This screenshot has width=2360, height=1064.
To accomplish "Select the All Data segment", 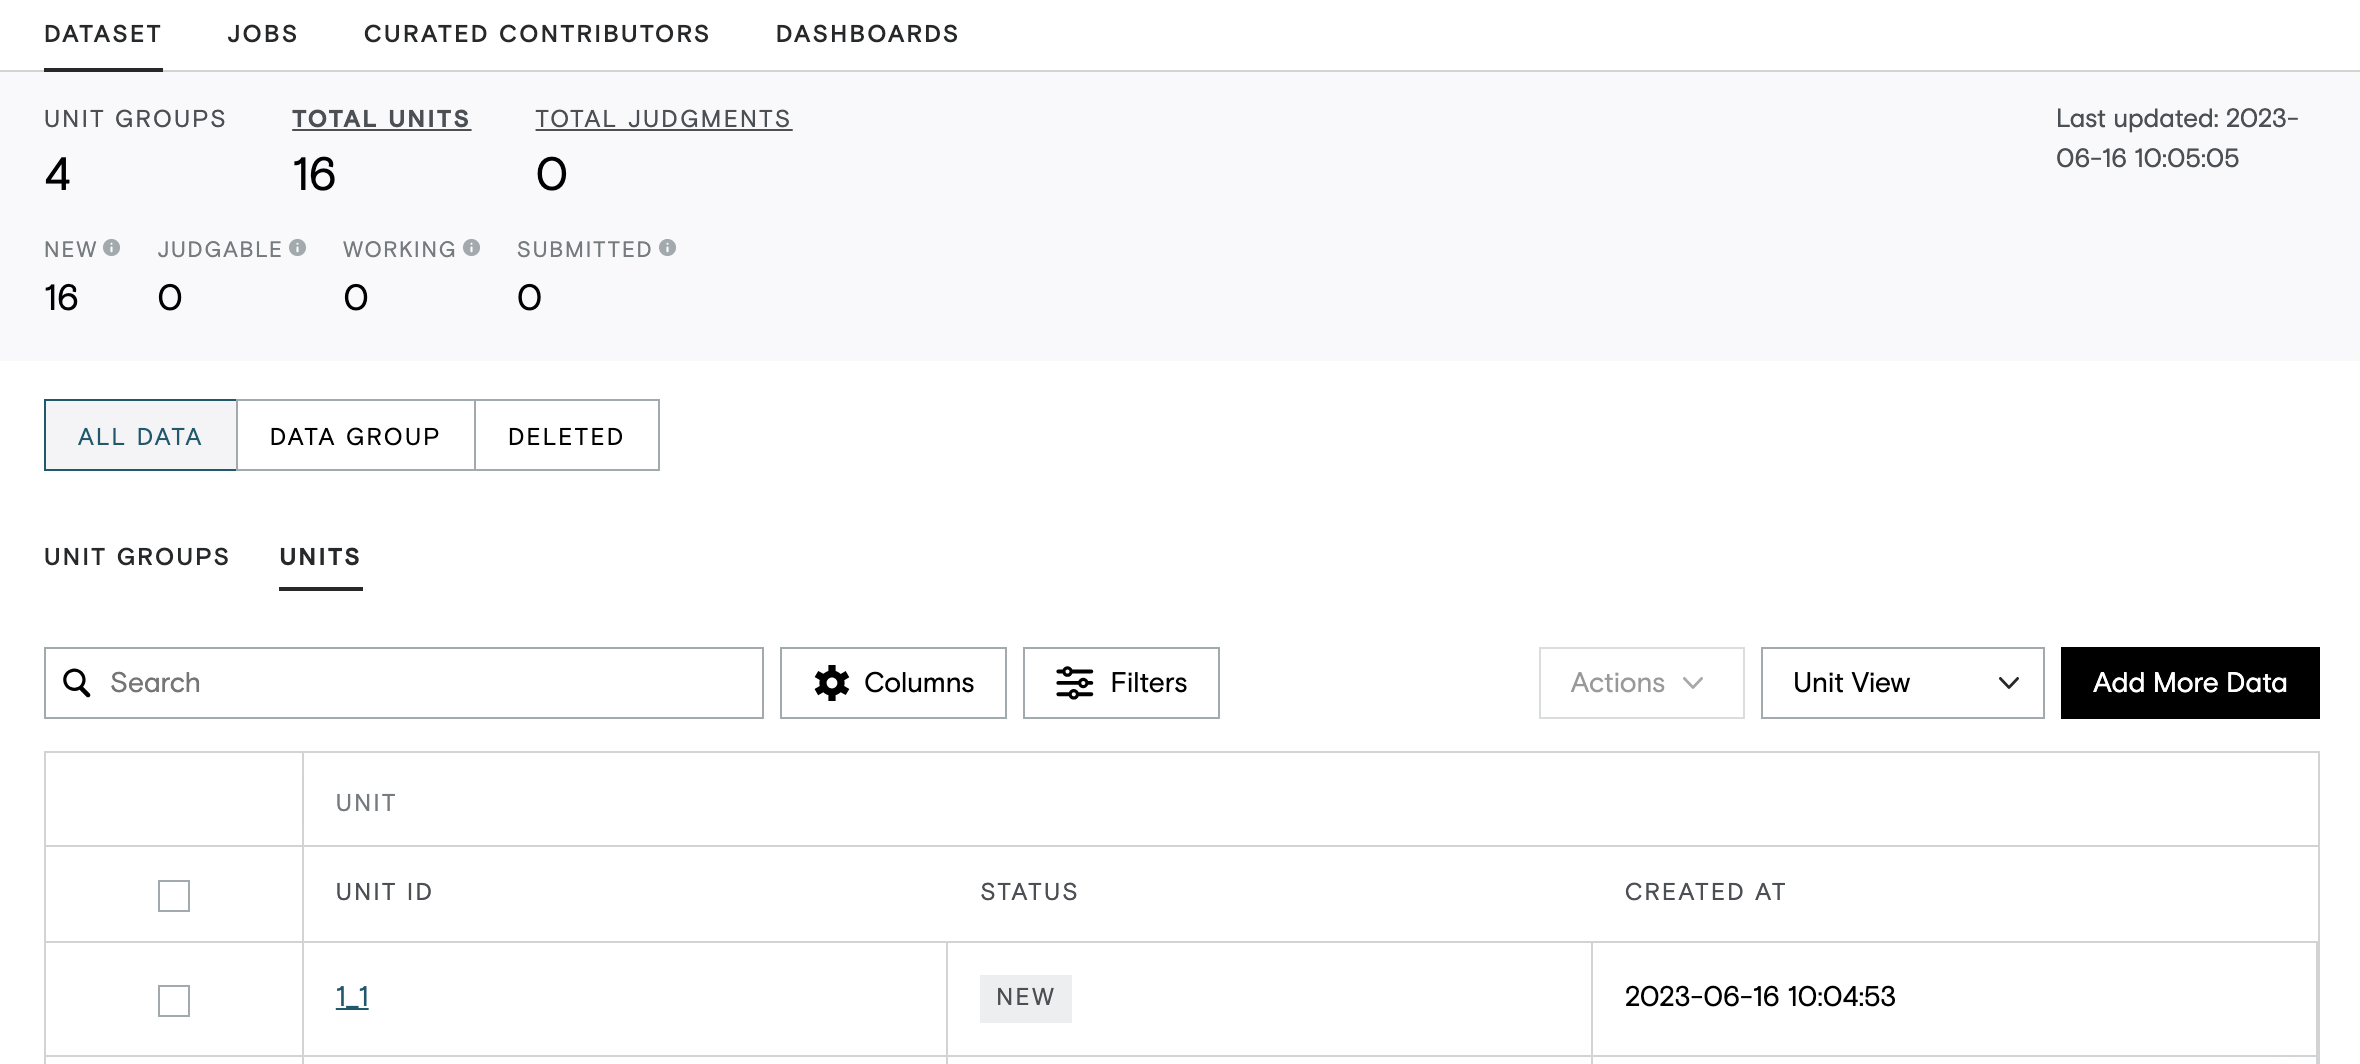I will point(140,436).
